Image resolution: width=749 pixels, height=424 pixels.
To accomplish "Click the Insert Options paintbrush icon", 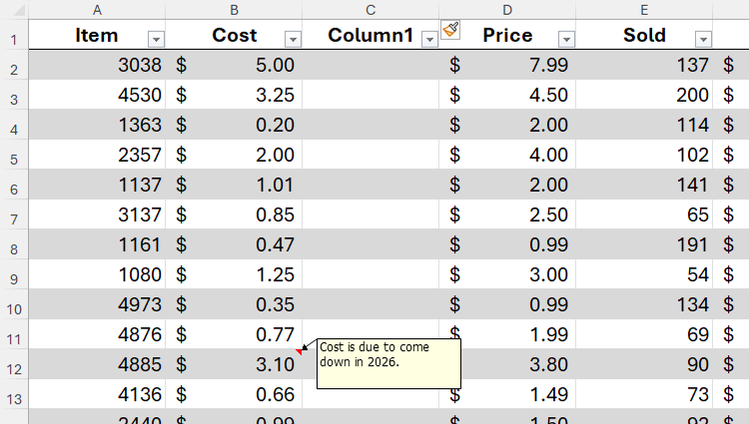I will point(450,30).
